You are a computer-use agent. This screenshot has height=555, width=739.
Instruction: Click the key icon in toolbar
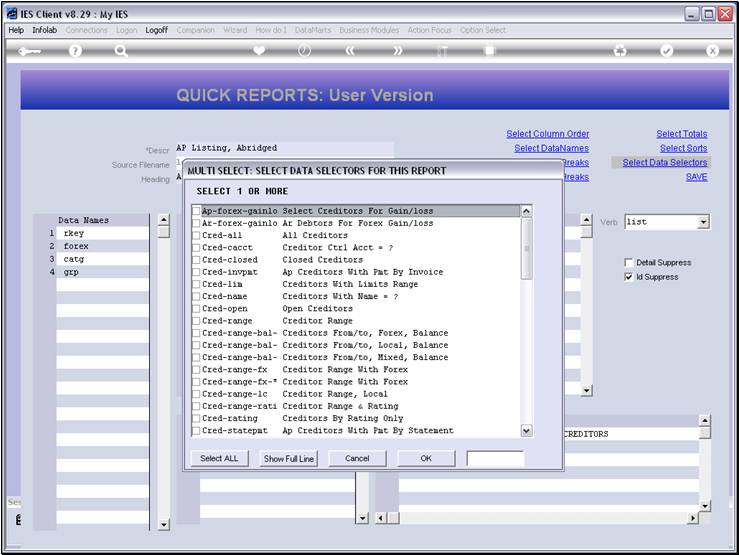29,50
